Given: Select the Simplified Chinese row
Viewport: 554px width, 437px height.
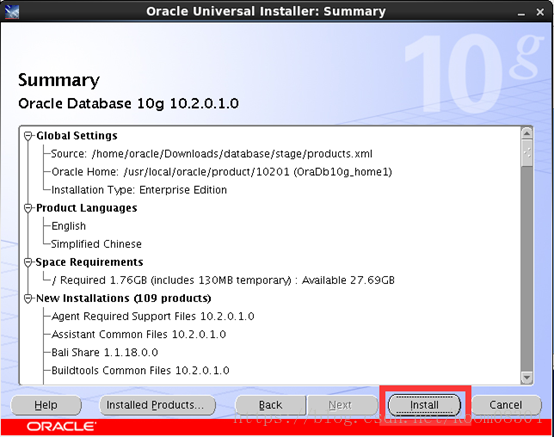Looking at the screenshot, I should (x=96, y=244).
